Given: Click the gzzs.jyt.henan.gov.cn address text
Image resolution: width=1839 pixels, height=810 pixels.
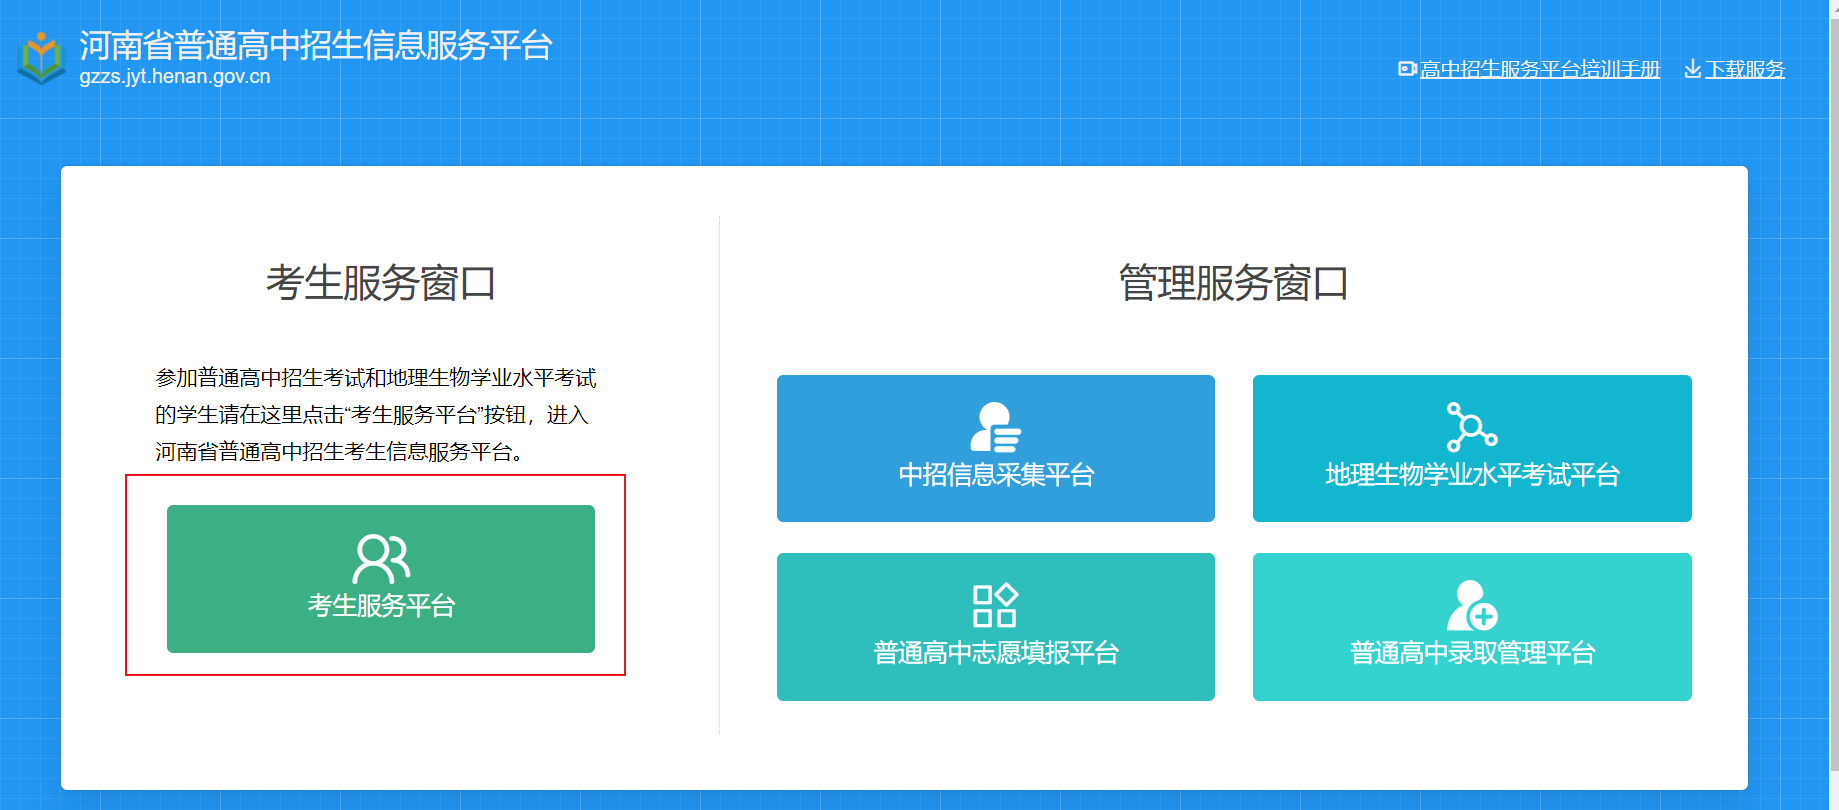Looking at the screenshot, I should [x=175, y=77].
